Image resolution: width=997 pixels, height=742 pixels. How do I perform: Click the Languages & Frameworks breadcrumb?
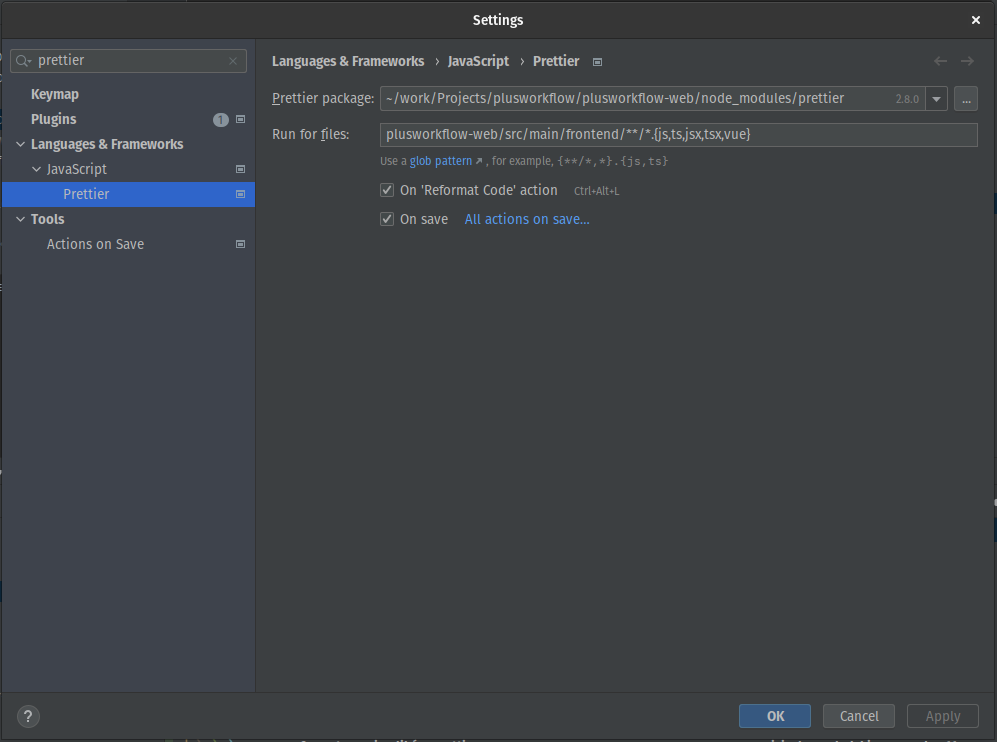click(x=348, y=61)
